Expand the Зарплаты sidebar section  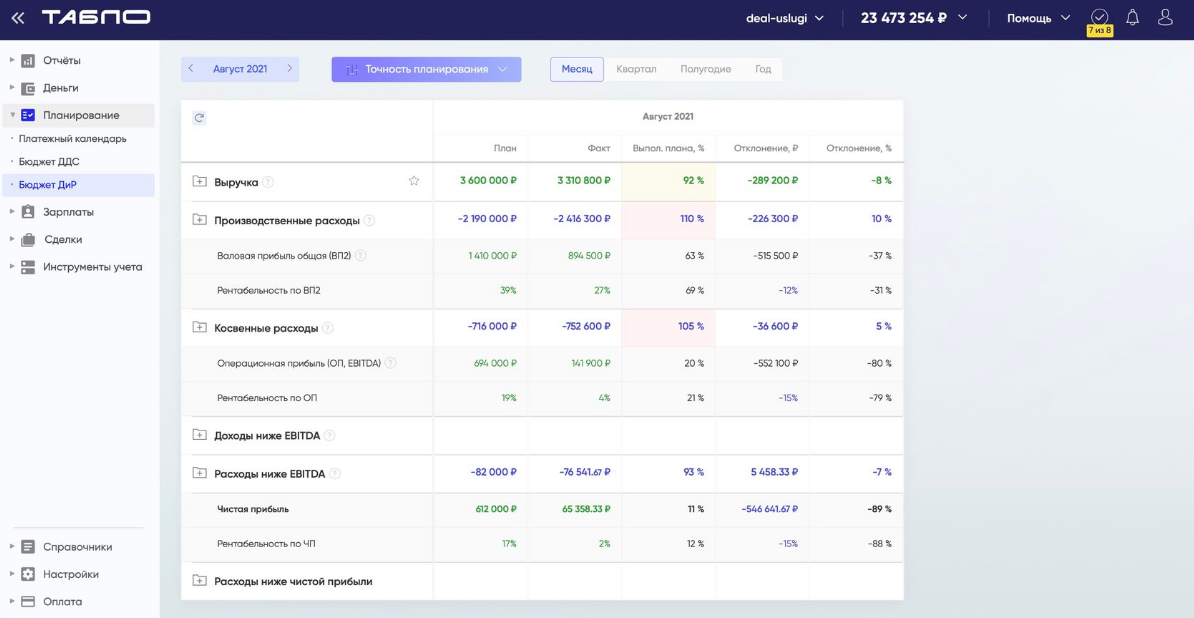pos(68,212)
